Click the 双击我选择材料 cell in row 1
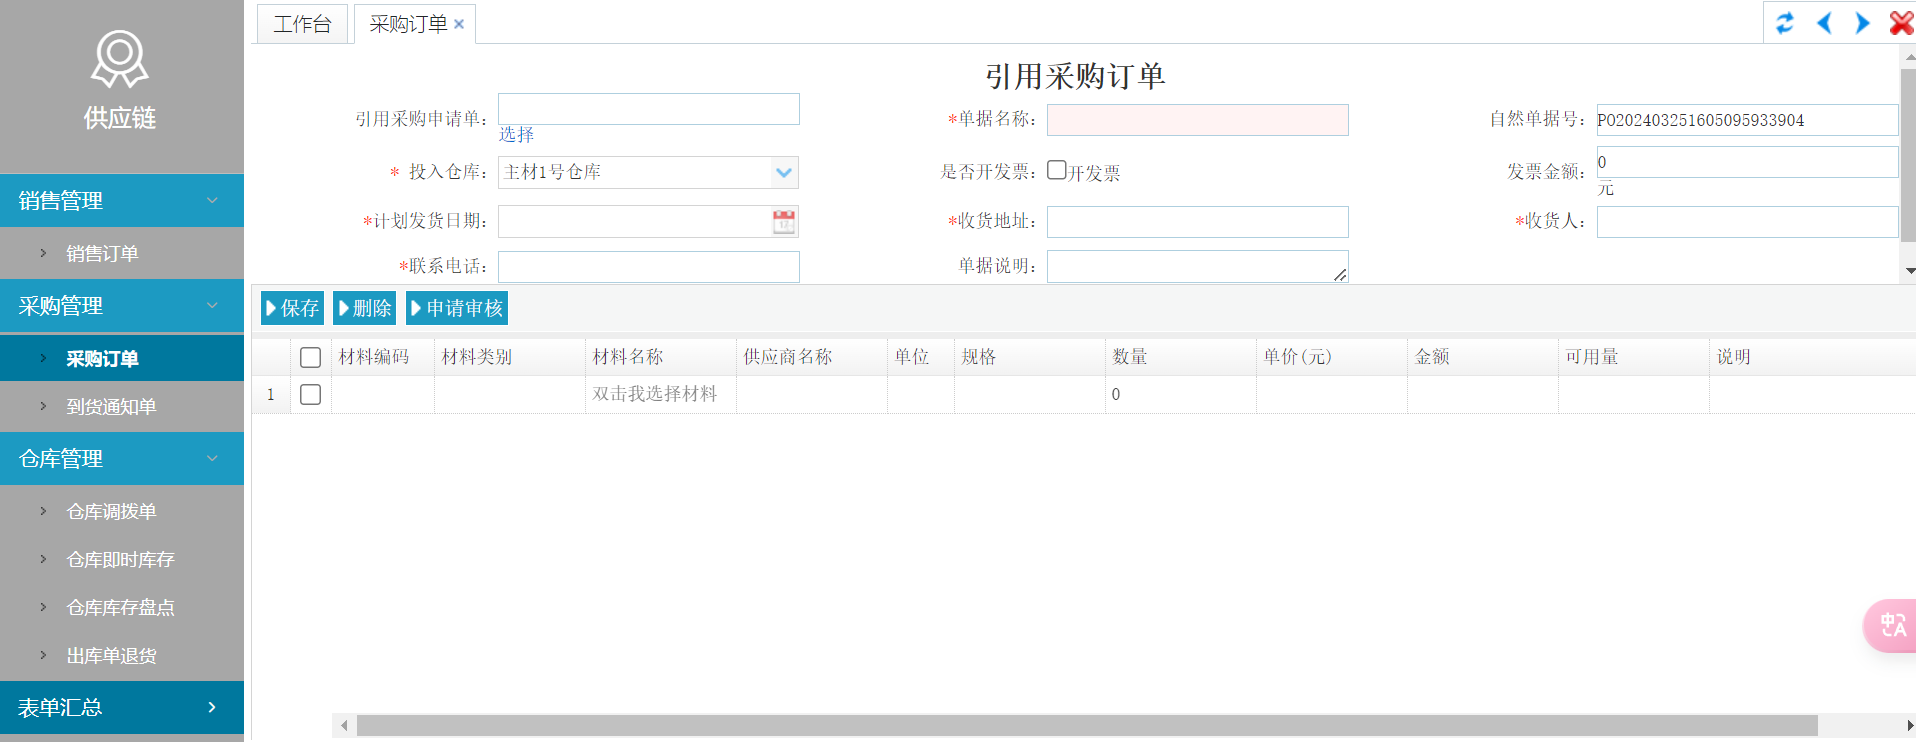1916x742 pixels. tap(660, 394)
